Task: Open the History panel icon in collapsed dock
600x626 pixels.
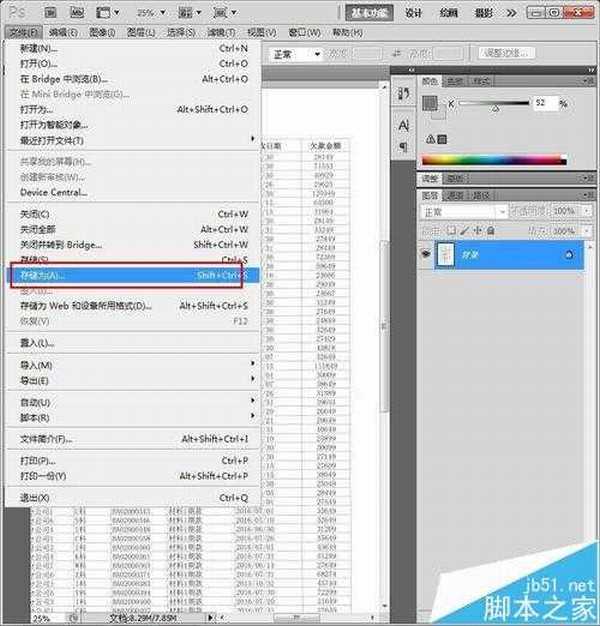Action: [404, 94]
